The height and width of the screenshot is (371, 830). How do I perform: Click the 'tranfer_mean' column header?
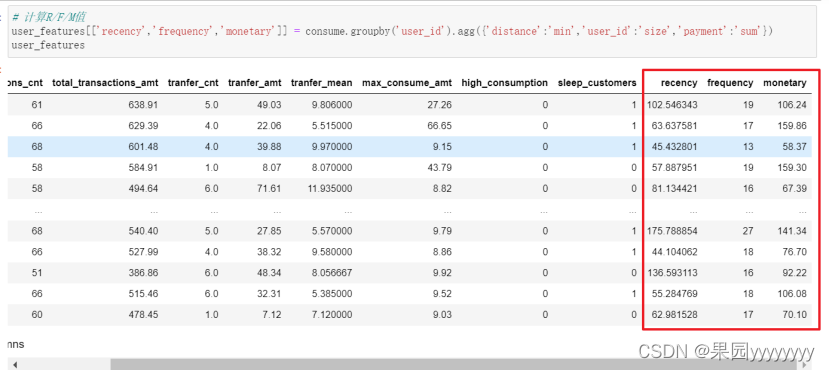click(321, 83)
